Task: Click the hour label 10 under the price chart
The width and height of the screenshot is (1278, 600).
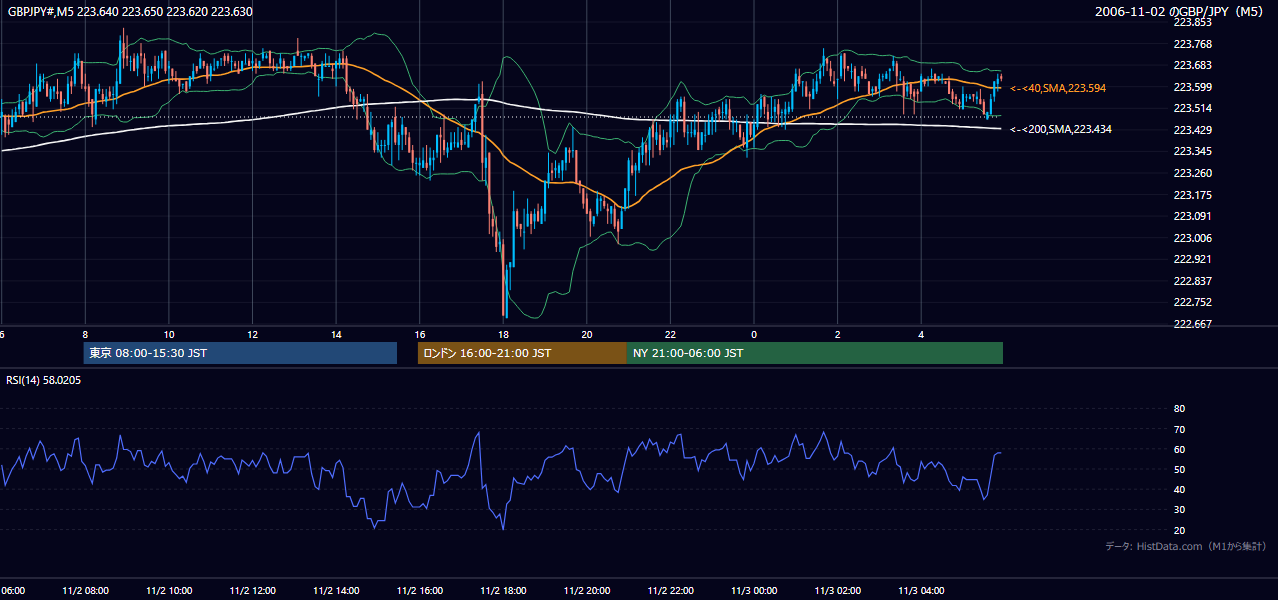Action: 169,334
